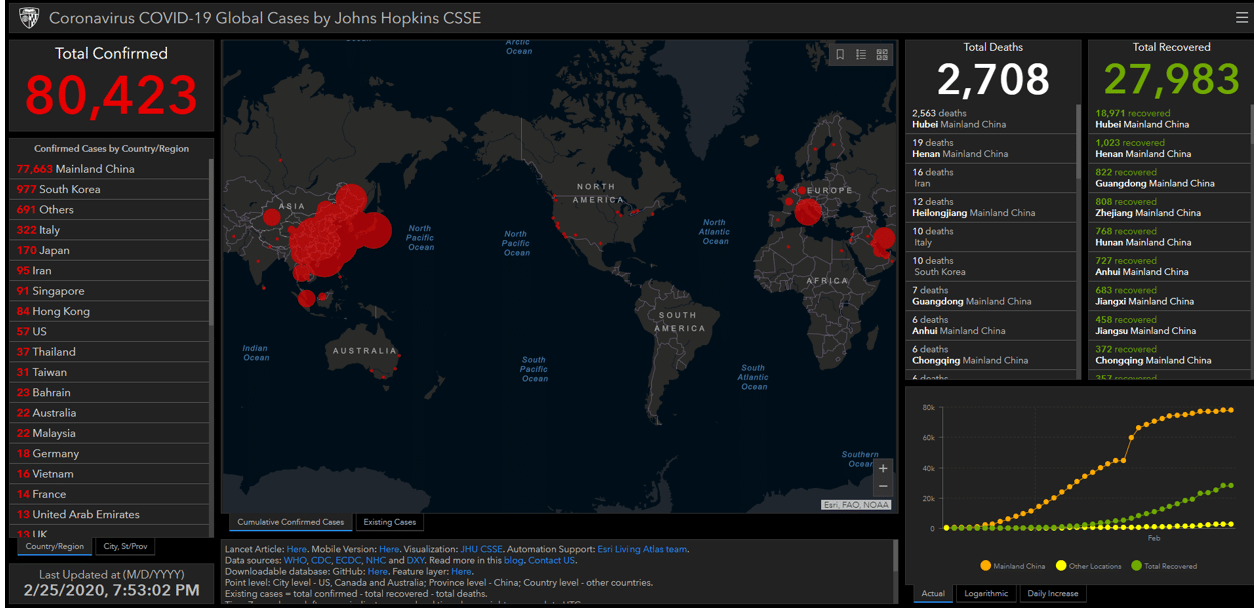This screenshot has height=608, width=1260.
Task: Select the '57 US' row
Action: point(110,331)
